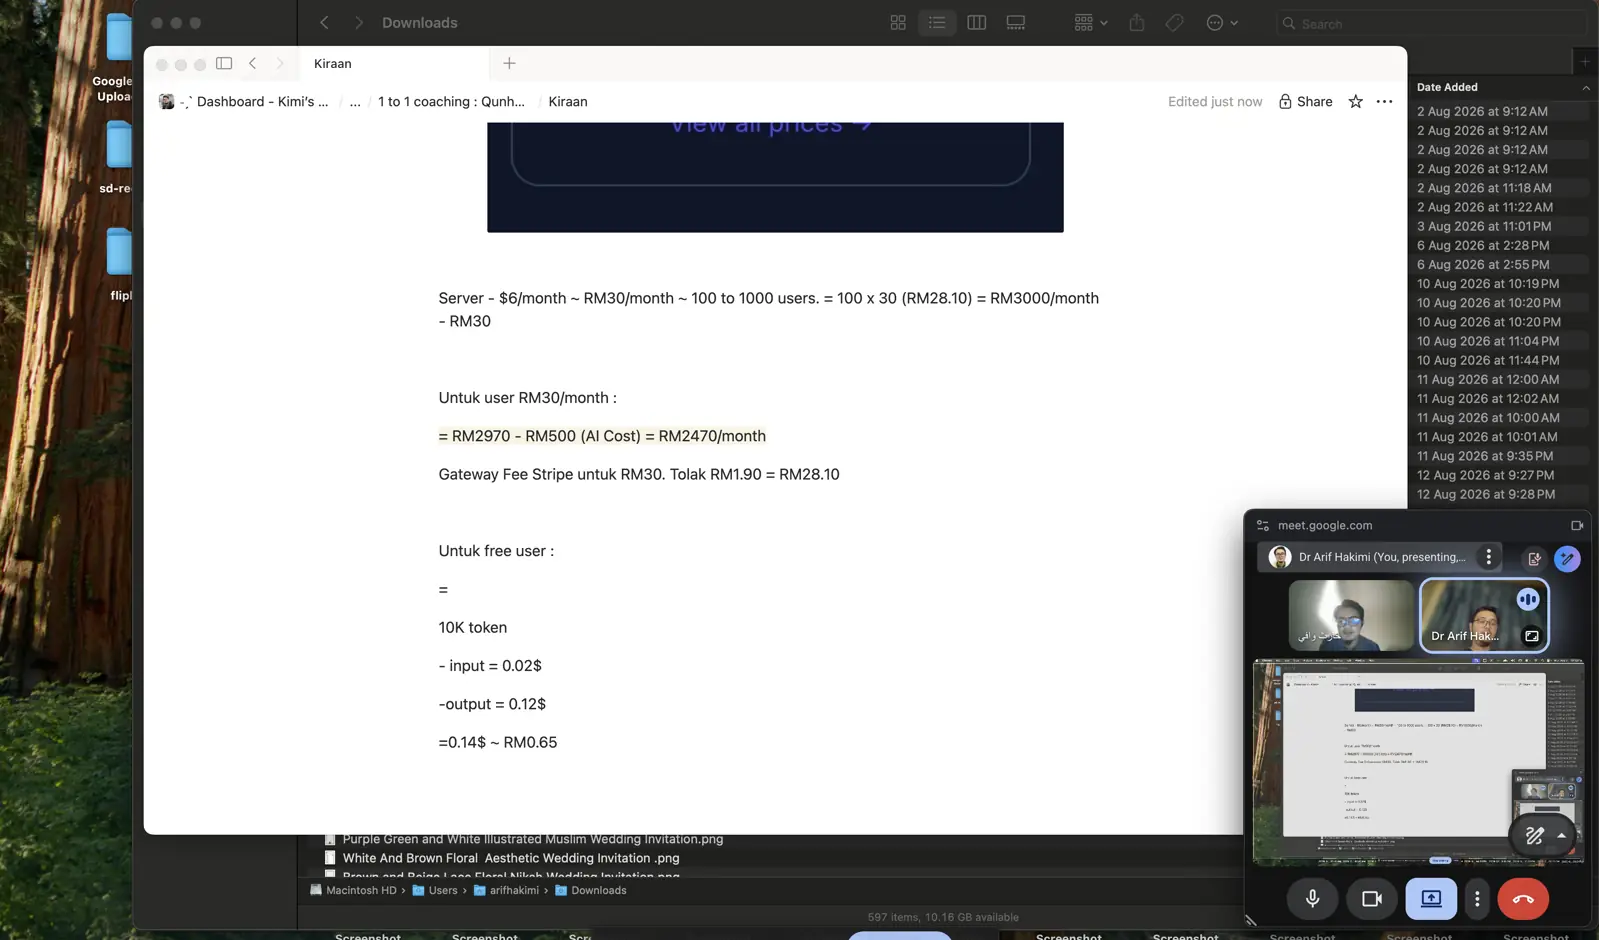Stop presenting using the screen share button

1431,898
